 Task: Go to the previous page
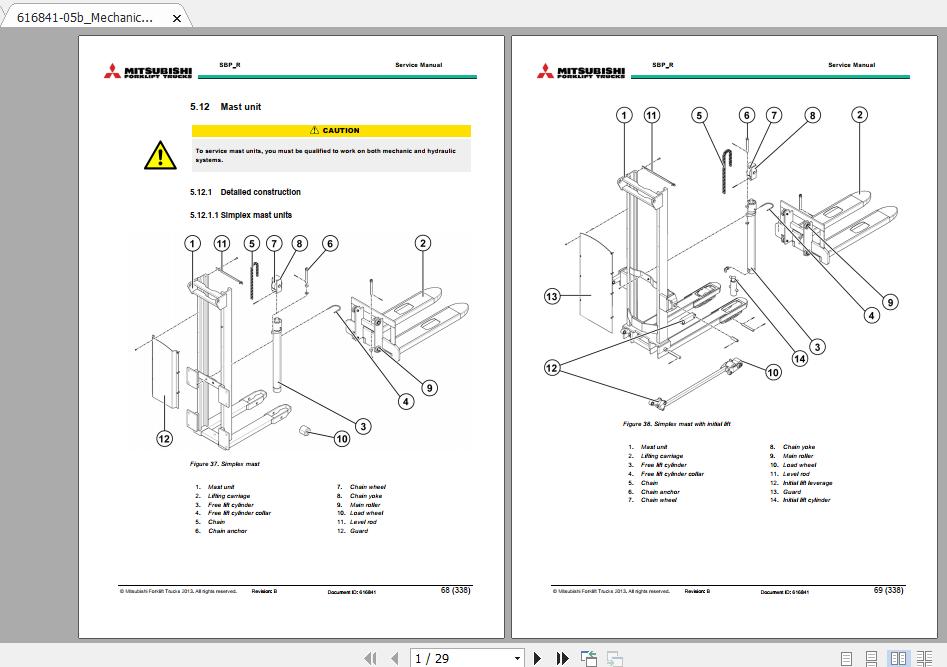click(x=394, y=659)
